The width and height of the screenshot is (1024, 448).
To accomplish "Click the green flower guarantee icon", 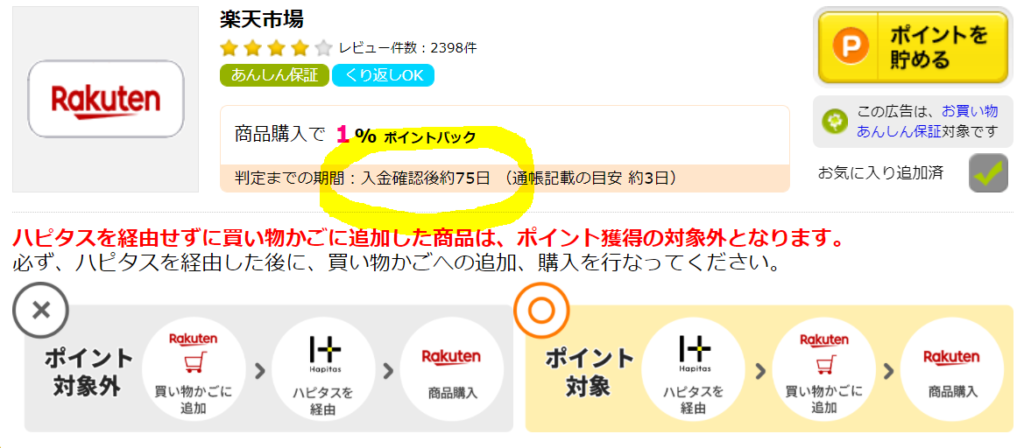I will coord(833,122).
